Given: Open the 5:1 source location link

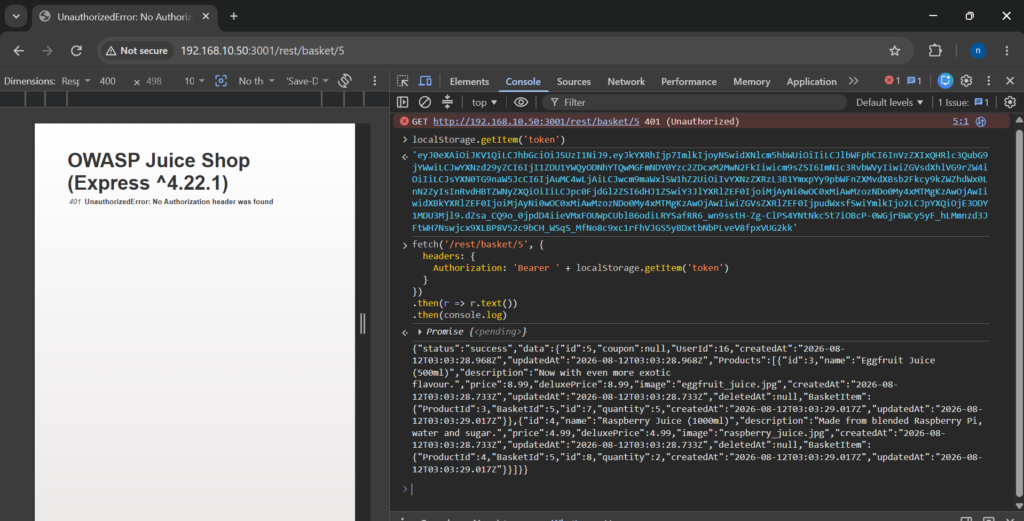Looking at the screenshot, I should click(x=960, y=121).
